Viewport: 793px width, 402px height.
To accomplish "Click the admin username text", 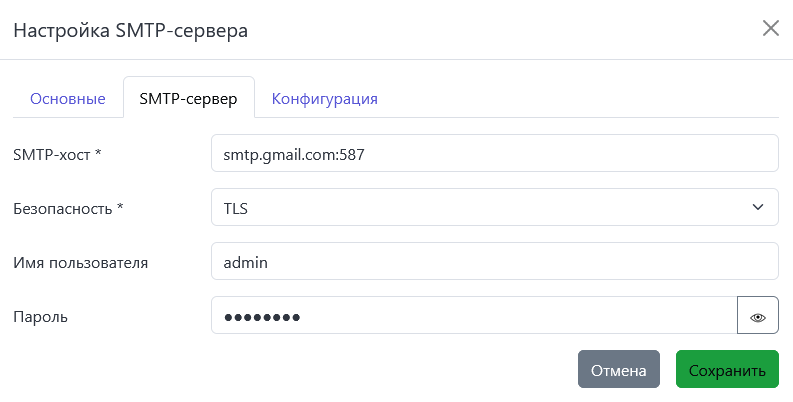I will click(246, 262).
